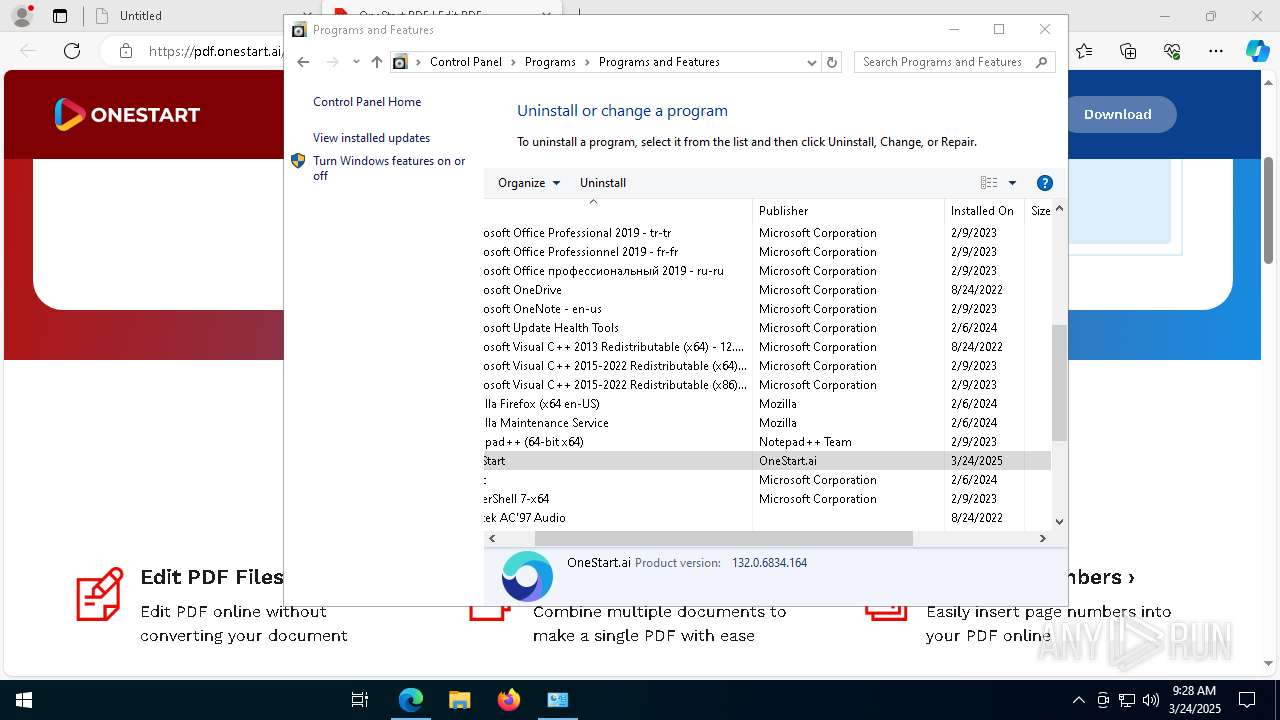Click the vertical scrollbar thumb of the list
Image resolution: width=1280 pixels, height=720 pixels.
[x=1059, y=383]
